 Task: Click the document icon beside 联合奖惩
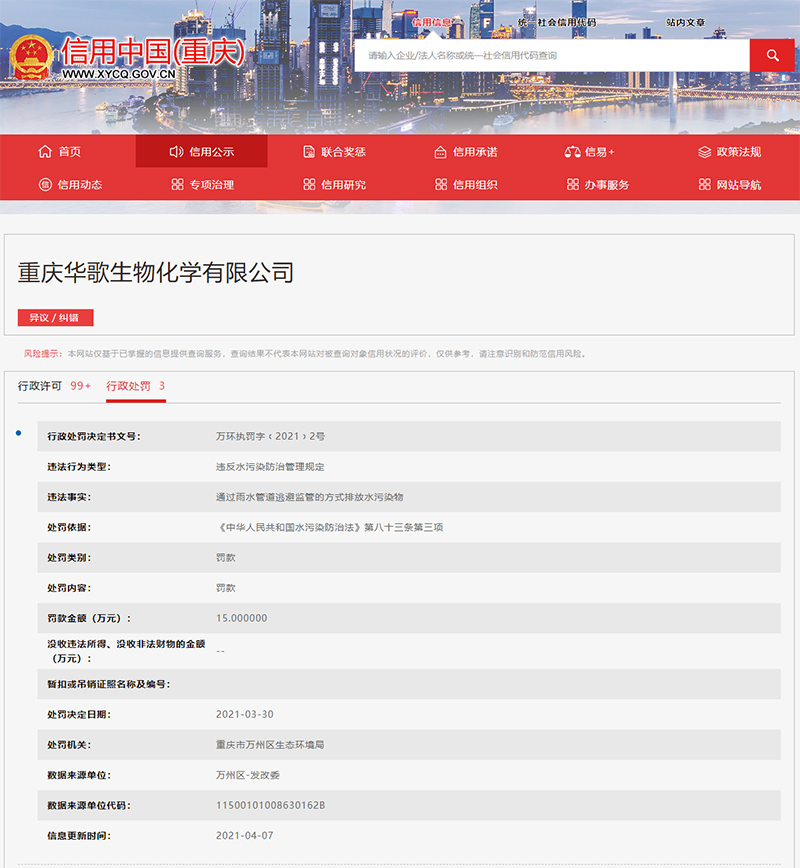(x=309, y=152)
